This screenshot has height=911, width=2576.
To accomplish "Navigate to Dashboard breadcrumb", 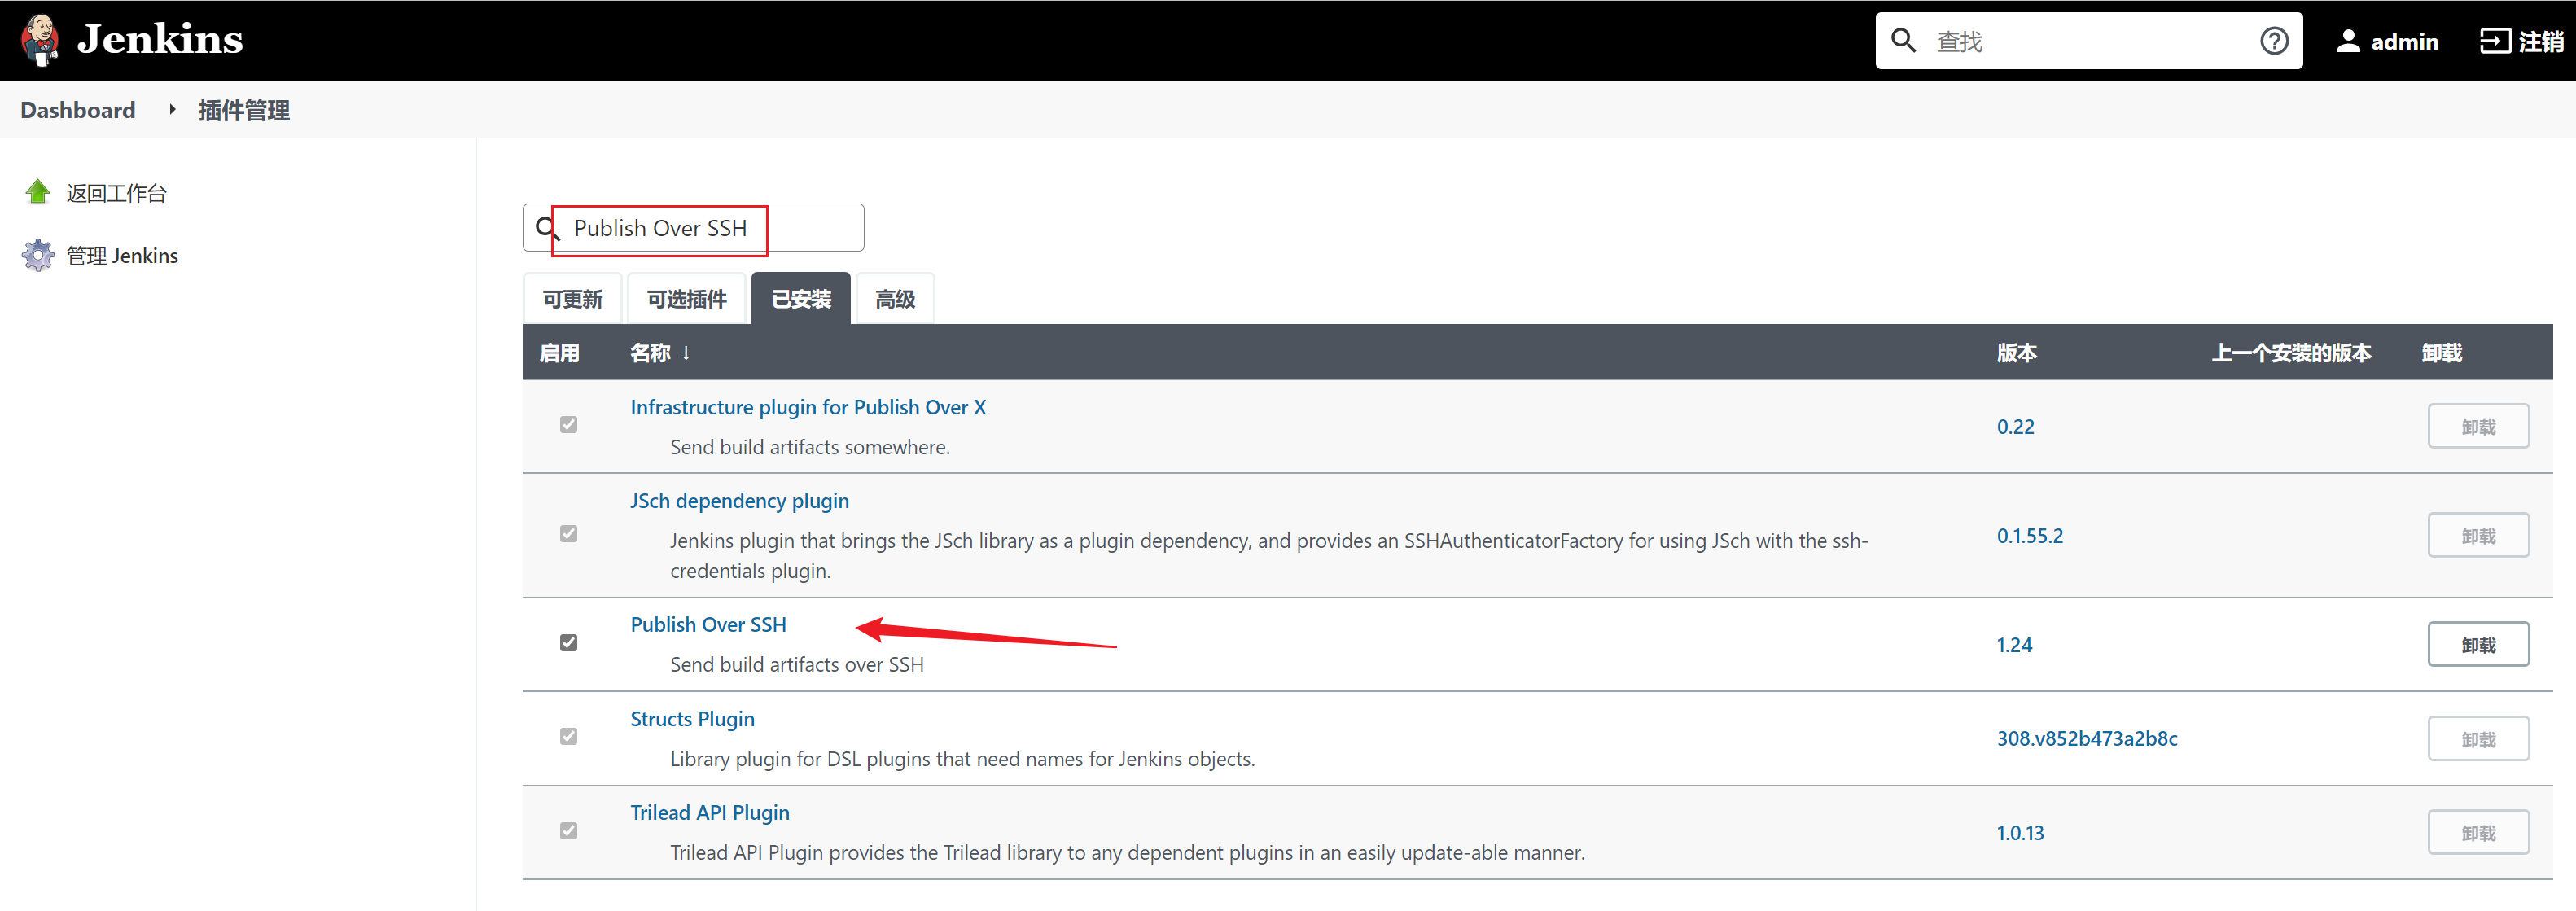I will pyautogui.click(x=78, y=110).
